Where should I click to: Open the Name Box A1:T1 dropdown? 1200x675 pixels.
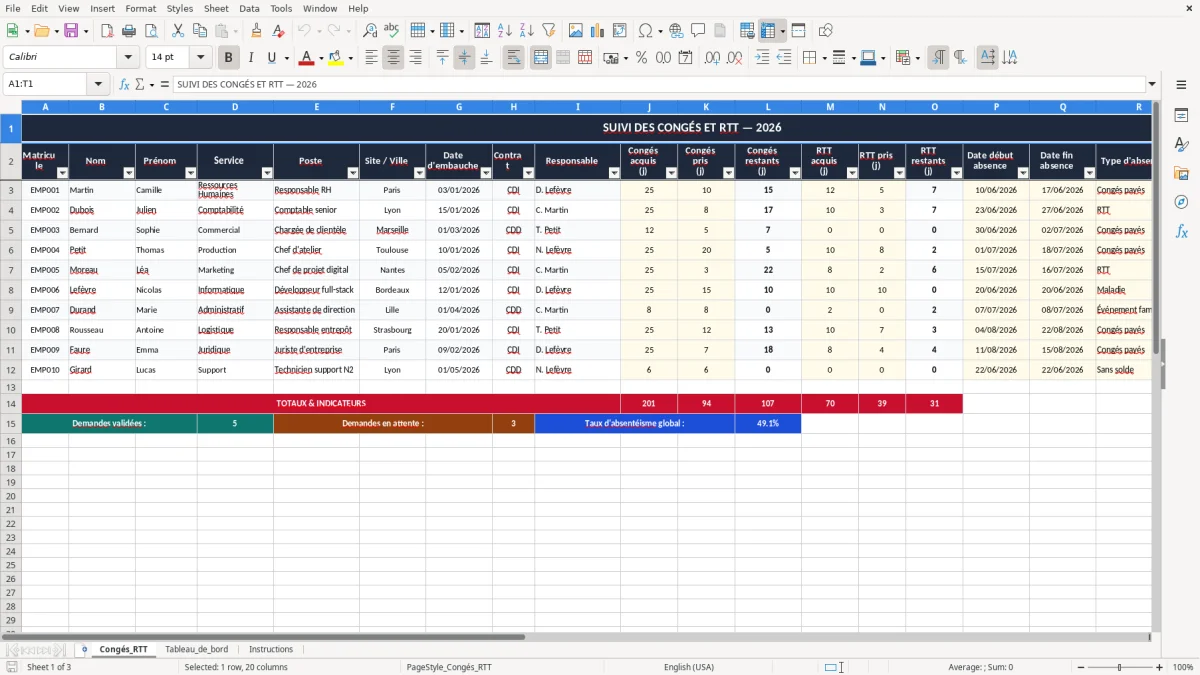click(x=98, y=84)
